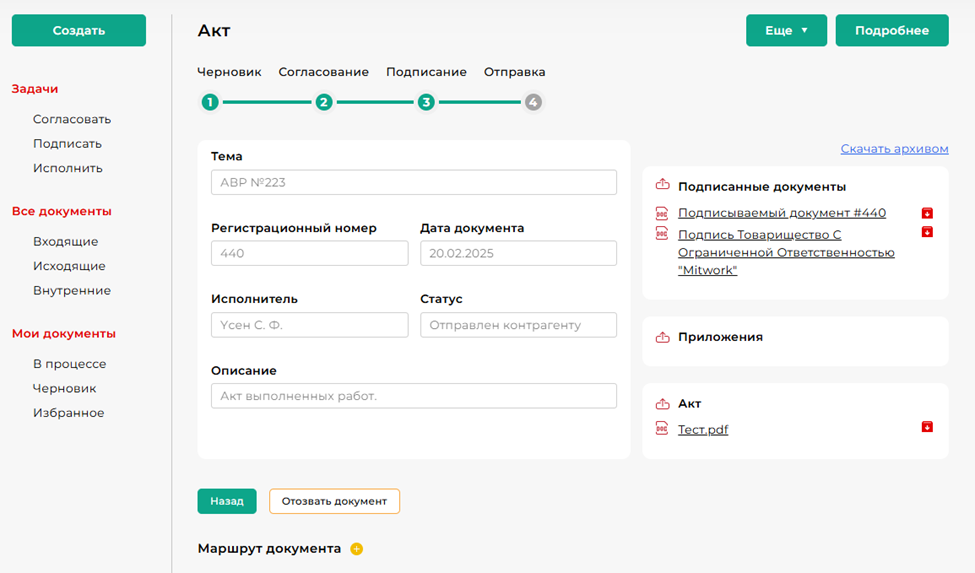Go to Подписать under Задачи

tap(67, 143)
